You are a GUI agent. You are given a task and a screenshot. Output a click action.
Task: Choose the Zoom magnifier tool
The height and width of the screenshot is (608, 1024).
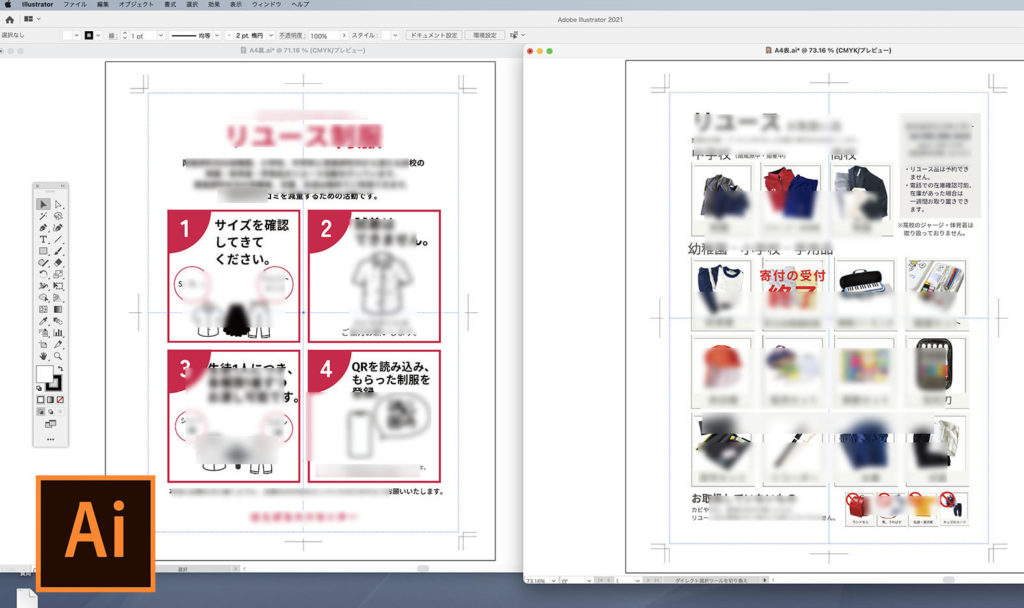59,355
